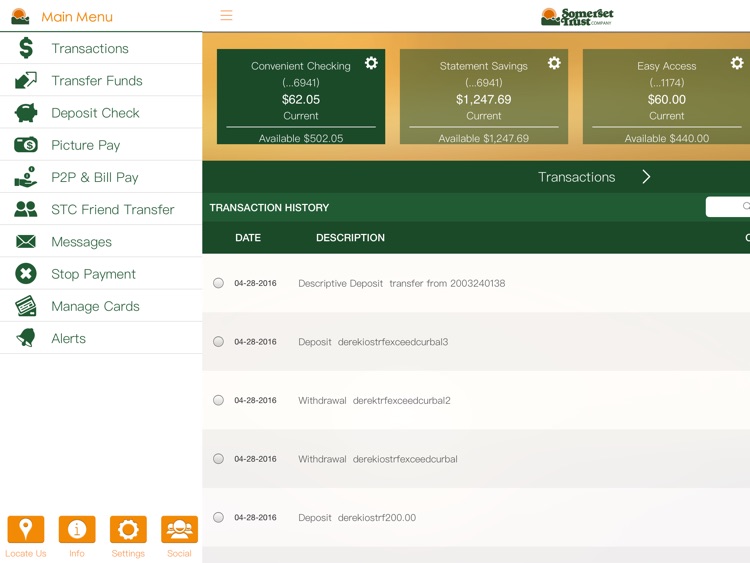The width and height of the screenshot is (750, 563).
Task: Select the Descriptive Deposit transfer radio button
Action: click(x=218, y=283)
